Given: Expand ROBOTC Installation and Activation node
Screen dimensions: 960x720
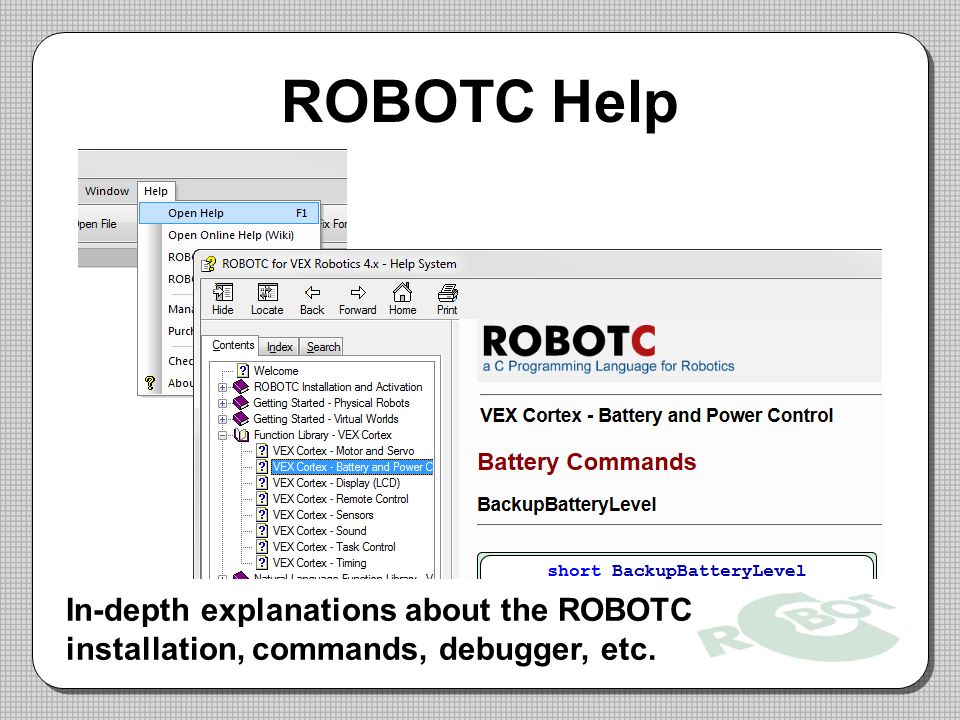Looking at the screenshot, I should [223, 387].
